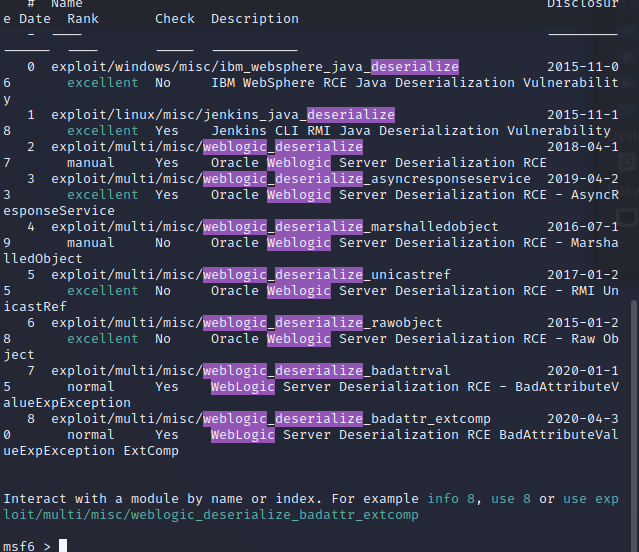Click 'normal' rank in badattrval row

point(90,387)
